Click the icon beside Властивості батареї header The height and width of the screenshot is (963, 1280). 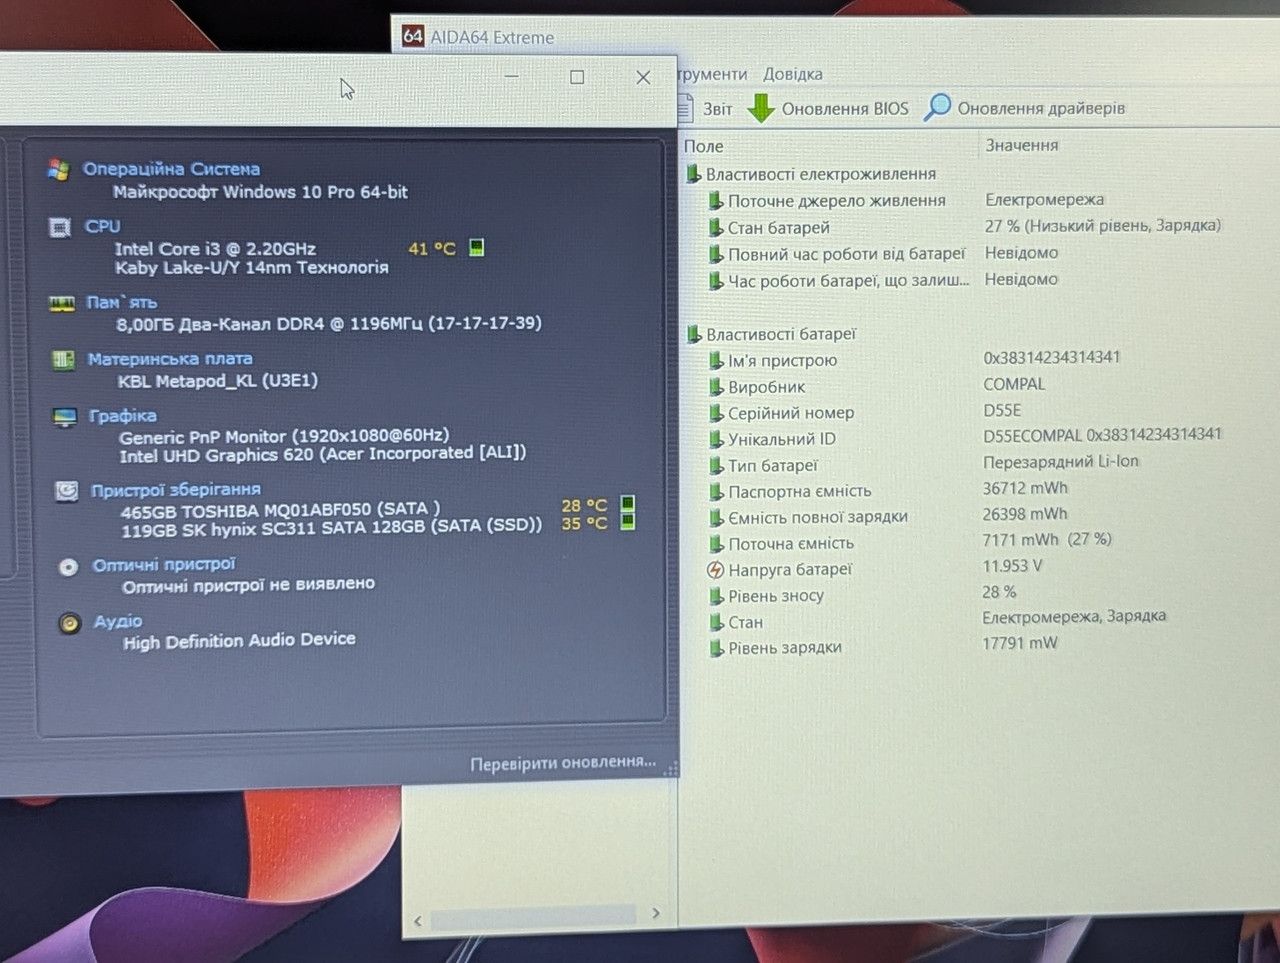pyautogui.click(x=694, y=334)
